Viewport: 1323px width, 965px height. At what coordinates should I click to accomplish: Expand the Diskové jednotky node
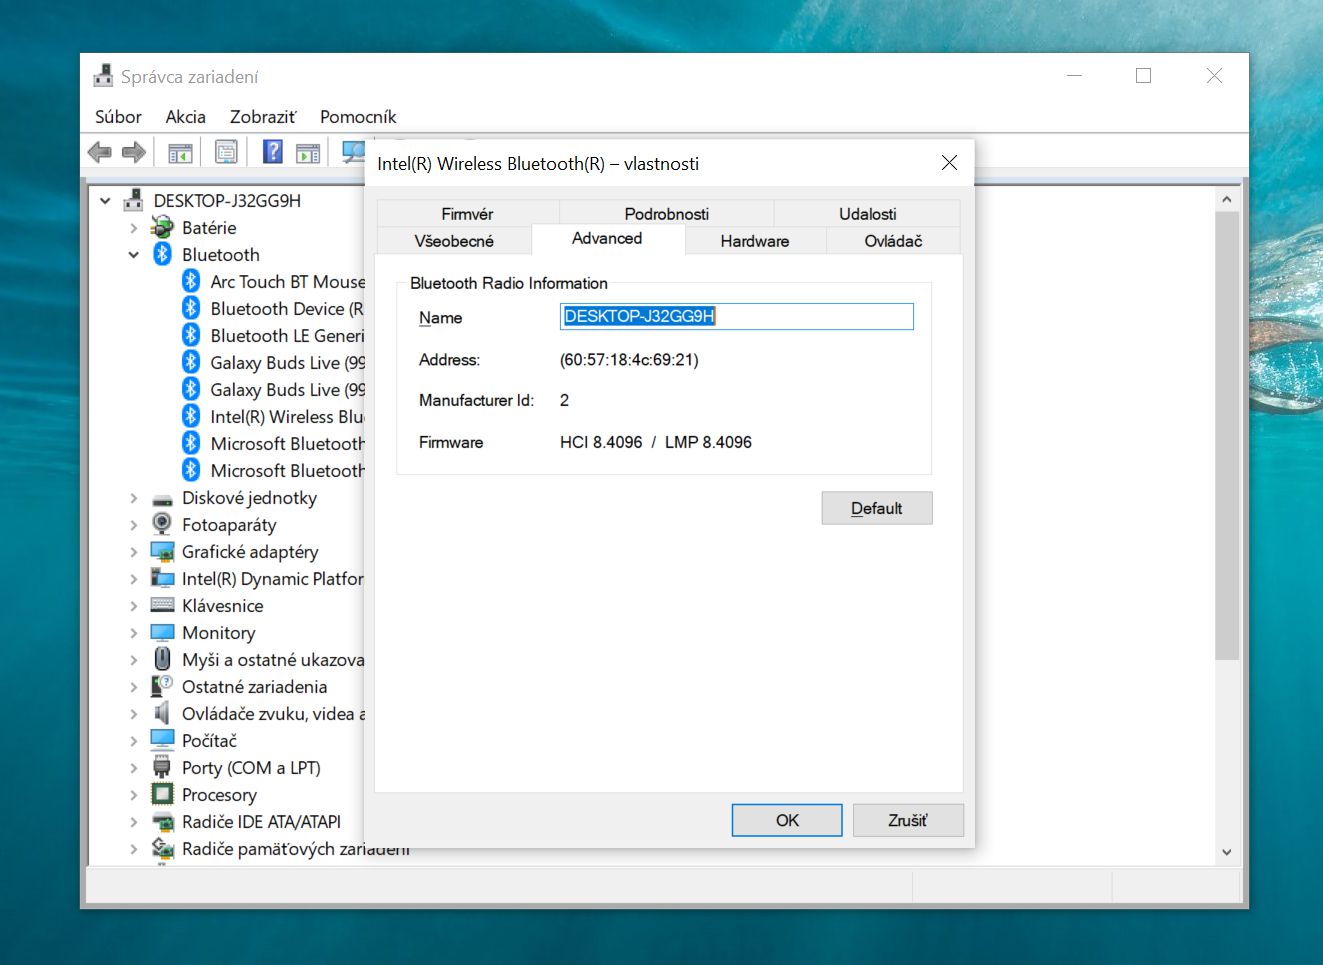click(134, 498)
